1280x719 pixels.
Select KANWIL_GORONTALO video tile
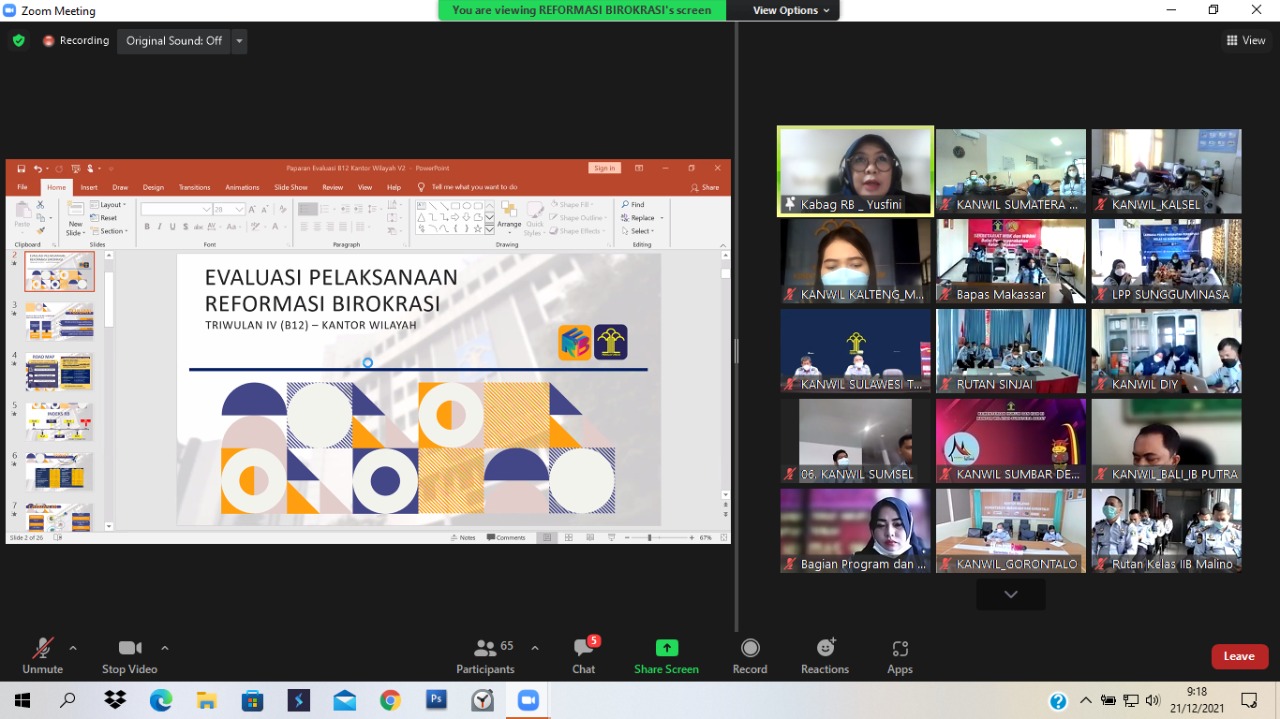coord(1011,530)
